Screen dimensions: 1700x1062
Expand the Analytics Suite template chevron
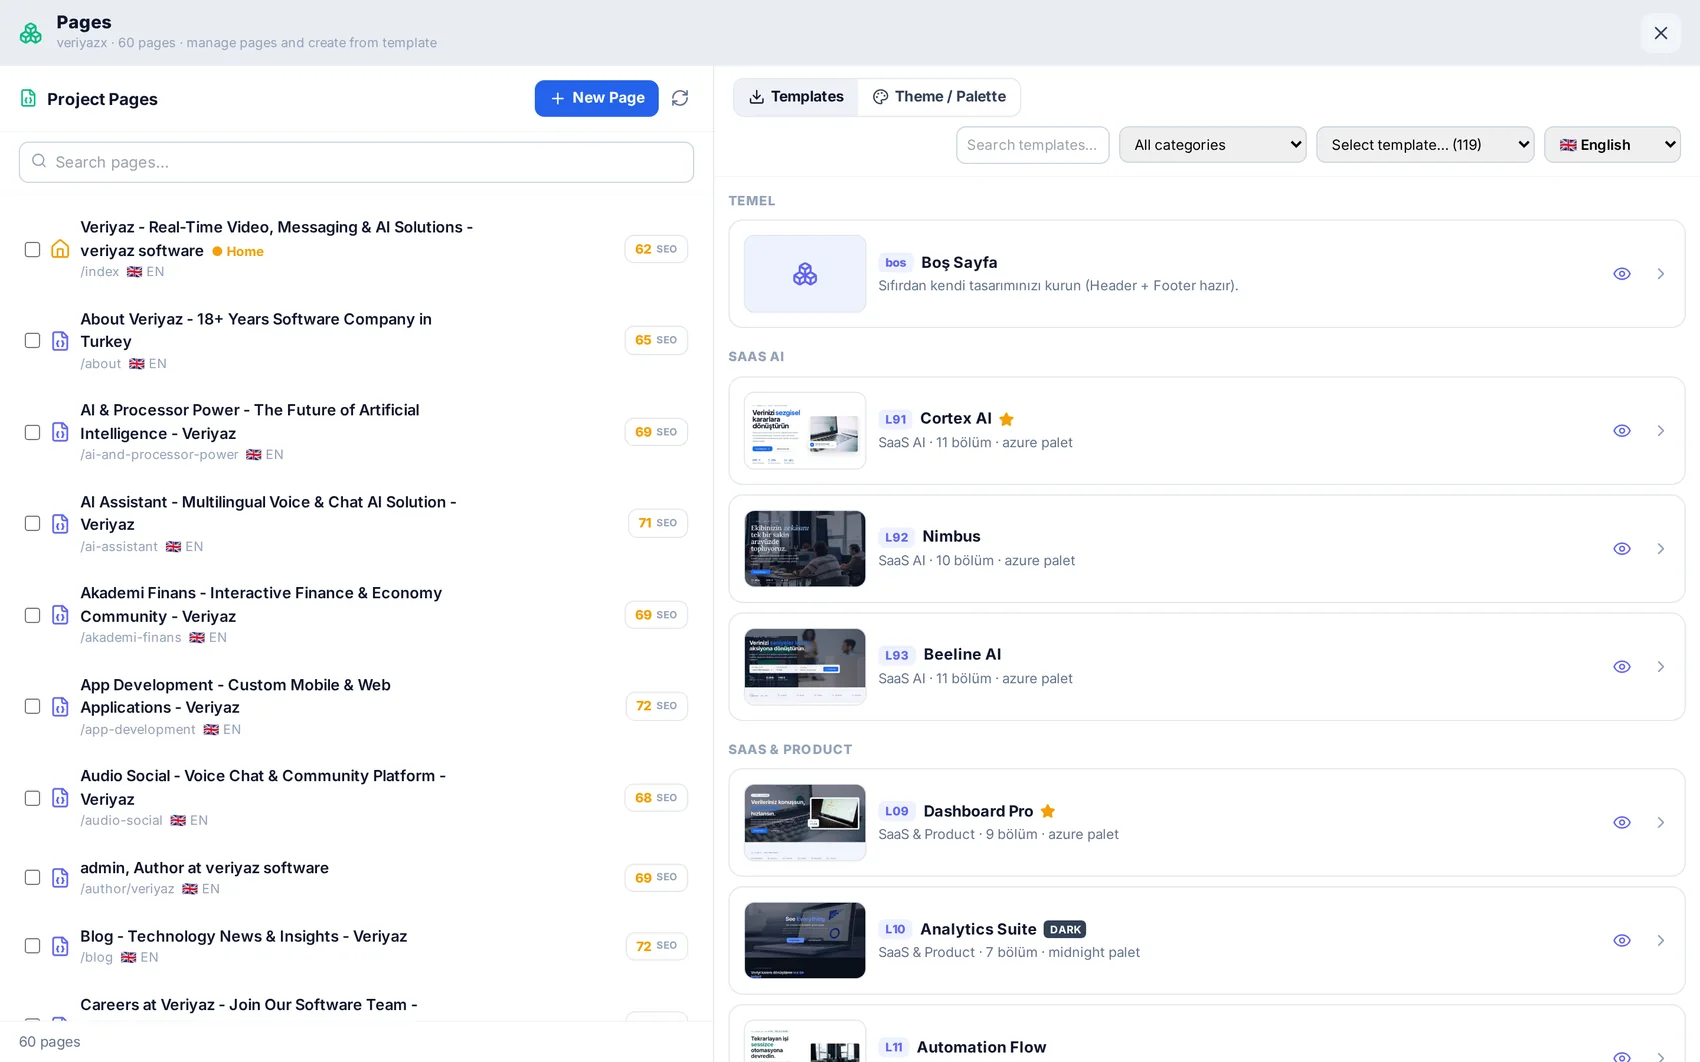coord(1661,941)
